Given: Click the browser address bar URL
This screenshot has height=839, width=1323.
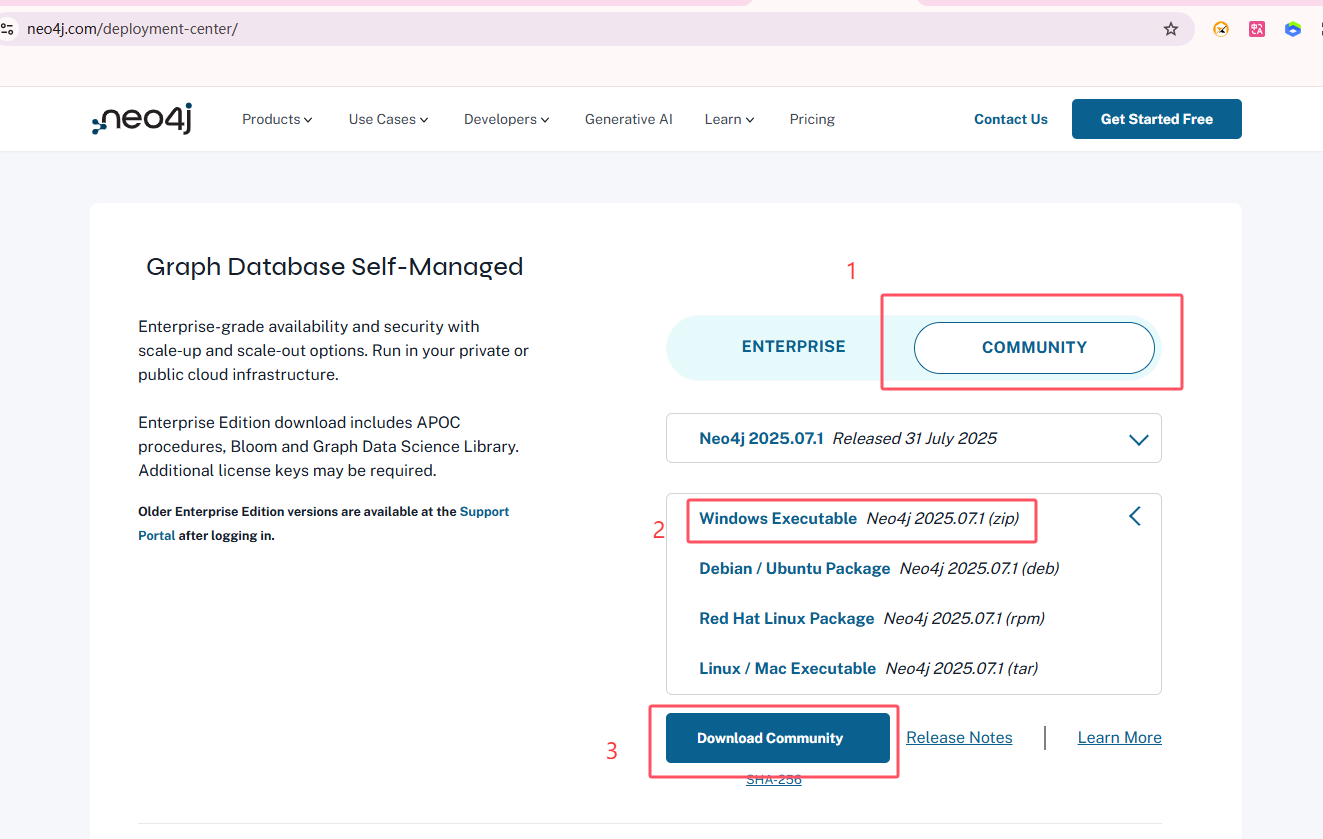Looking at the screenshot, I should pyautogui.click(x=132, y=29).
